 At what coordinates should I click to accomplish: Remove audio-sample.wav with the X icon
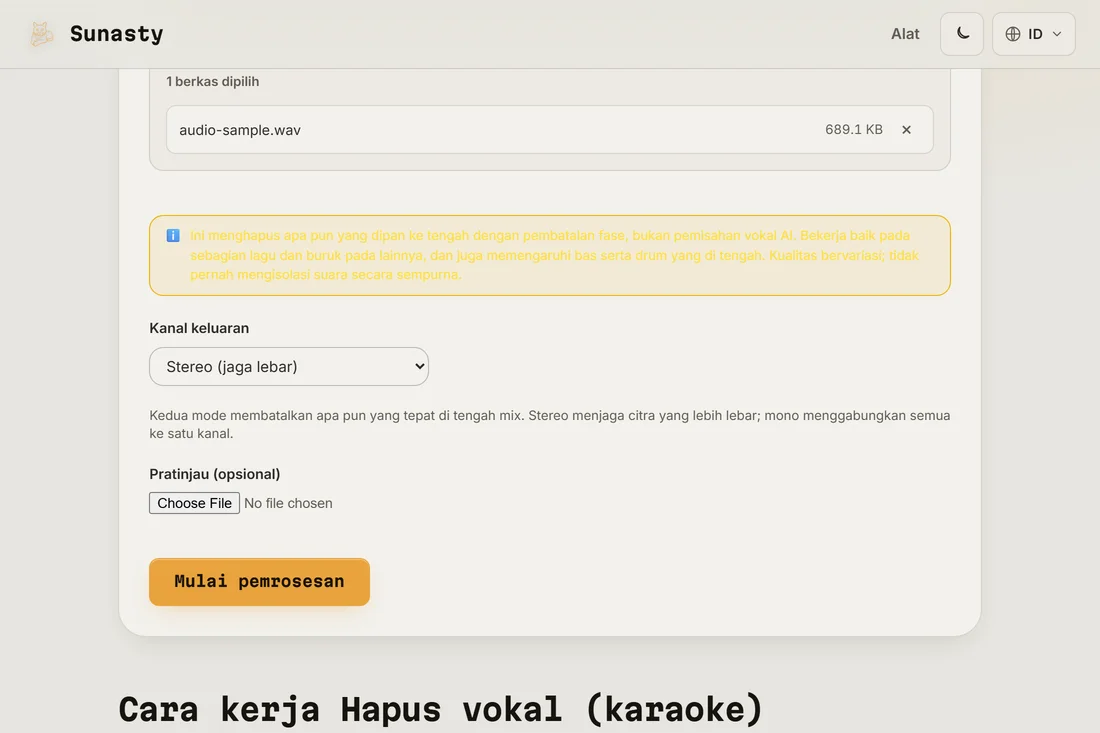click(x=906, y=130)
